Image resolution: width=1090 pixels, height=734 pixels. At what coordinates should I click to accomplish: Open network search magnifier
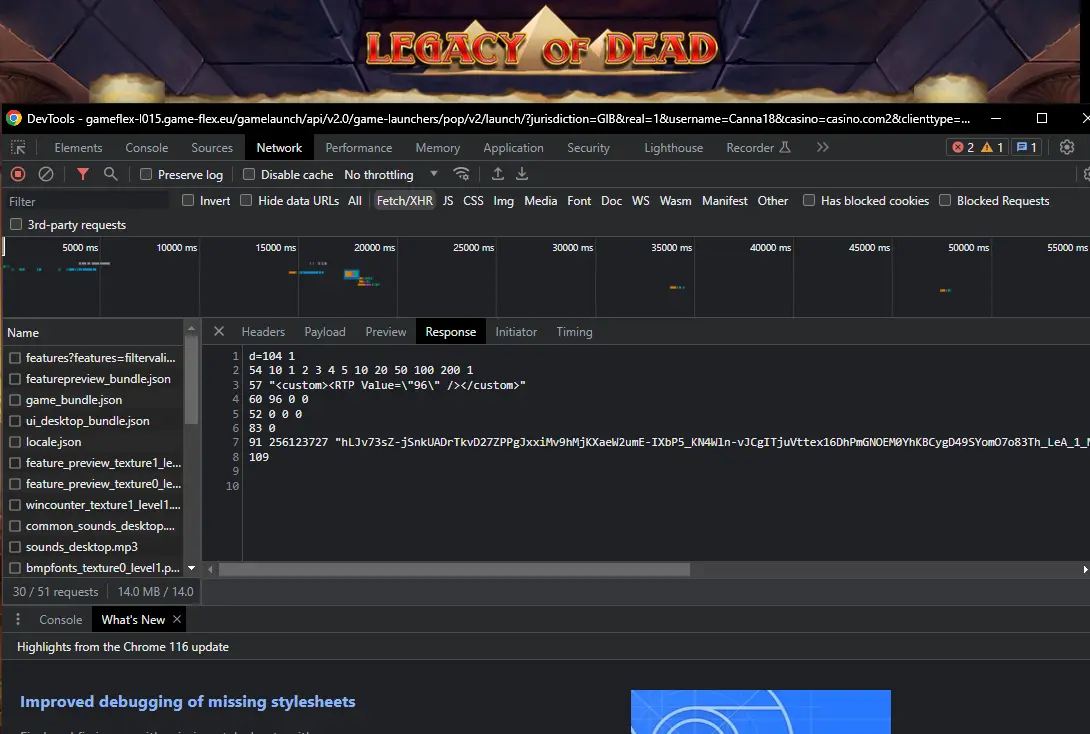111,174
